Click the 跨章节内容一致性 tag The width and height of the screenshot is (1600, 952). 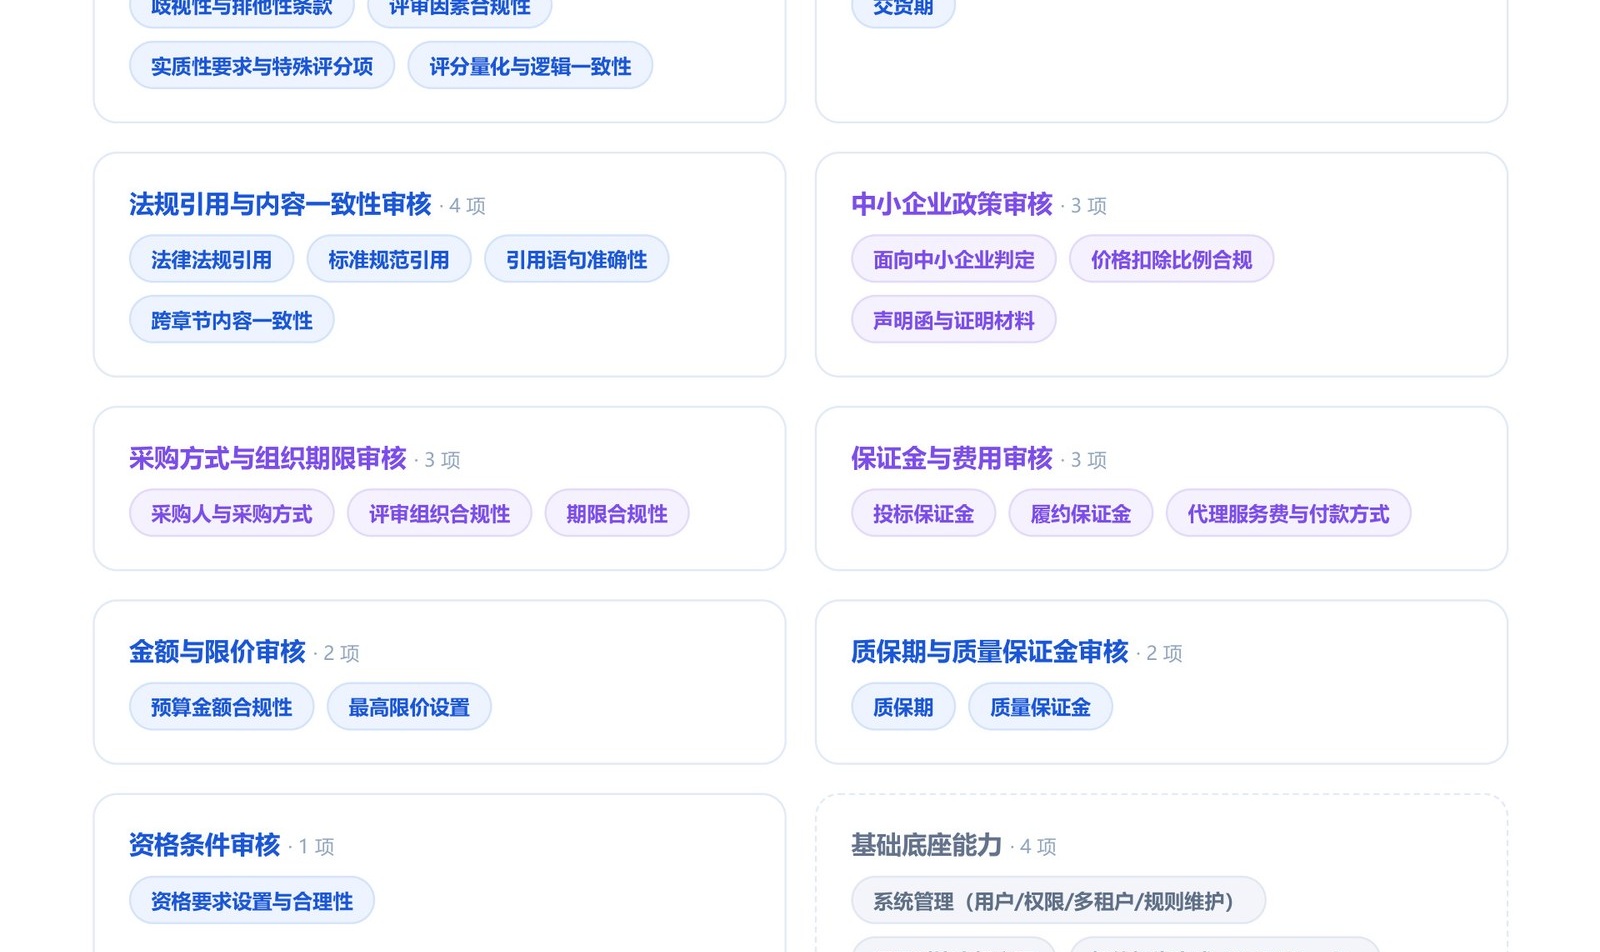click(x=232, y=320)
